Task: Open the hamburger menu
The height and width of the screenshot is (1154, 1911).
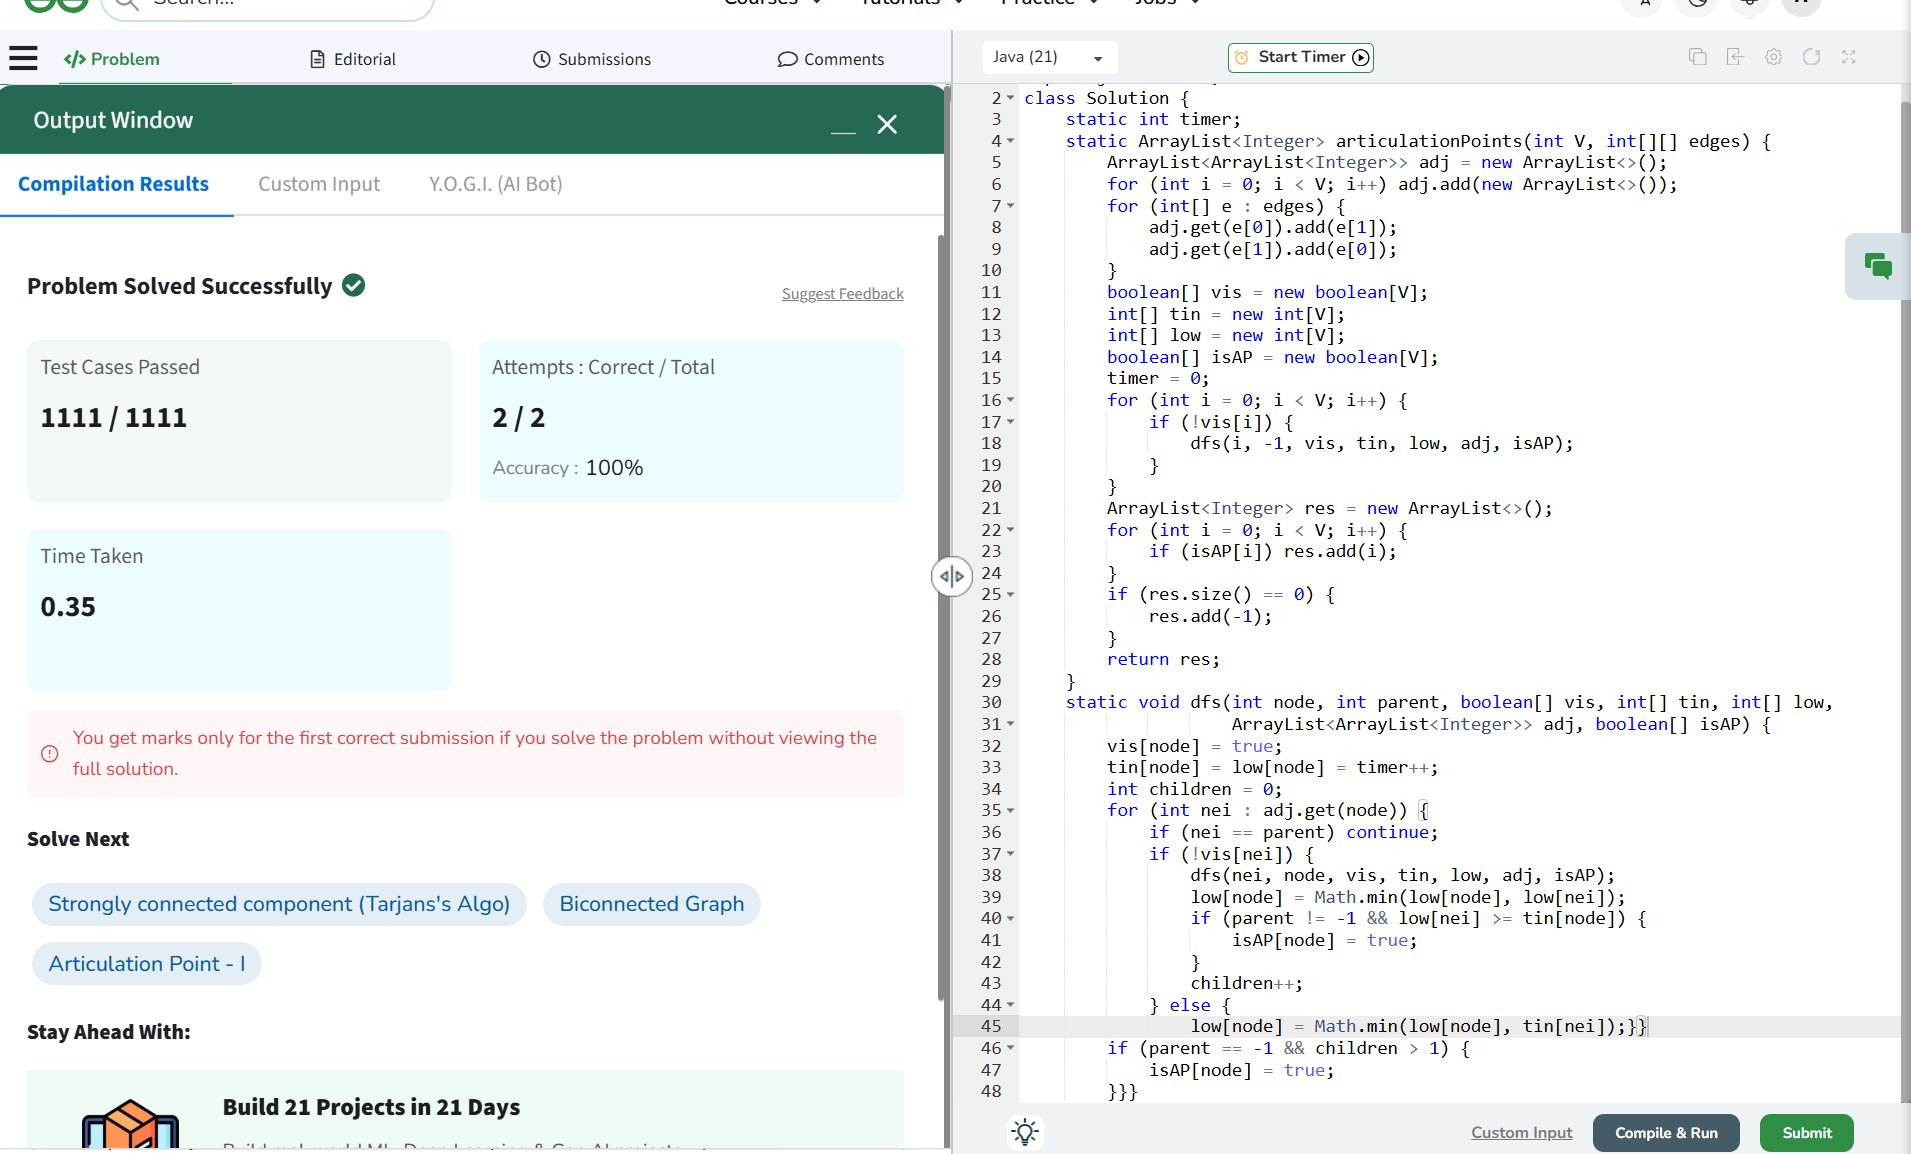Action: click(23, 58)
